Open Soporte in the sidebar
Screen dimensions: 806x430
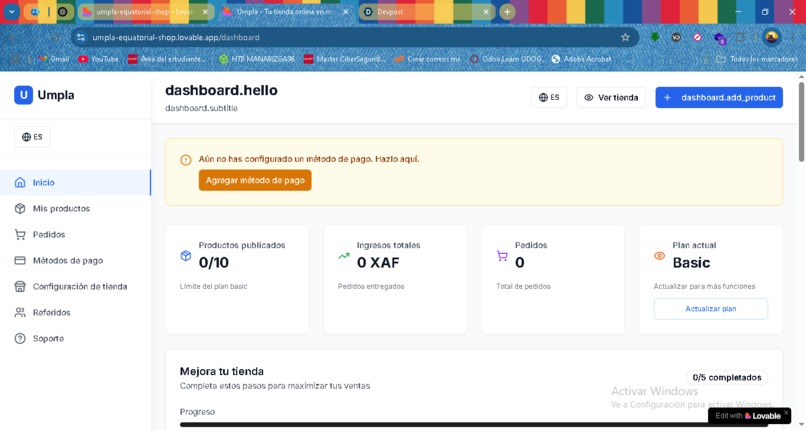point(76,339)
